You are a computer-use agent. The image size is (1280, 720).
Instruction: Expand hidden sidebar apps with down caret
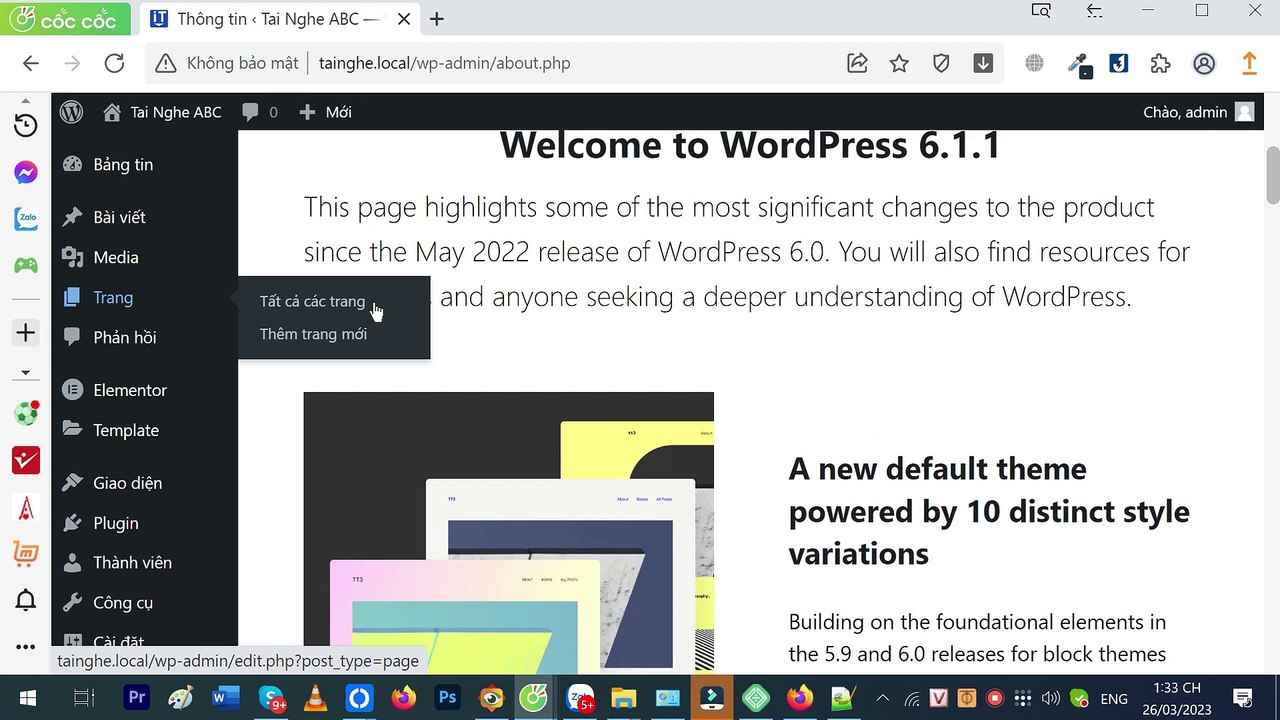[26, 372]
